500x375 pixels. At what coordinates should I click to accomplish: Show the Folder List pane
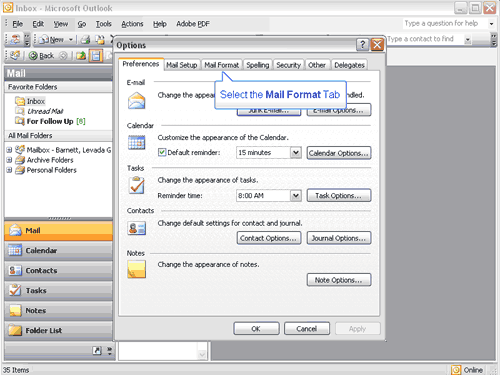pos(59,331)
